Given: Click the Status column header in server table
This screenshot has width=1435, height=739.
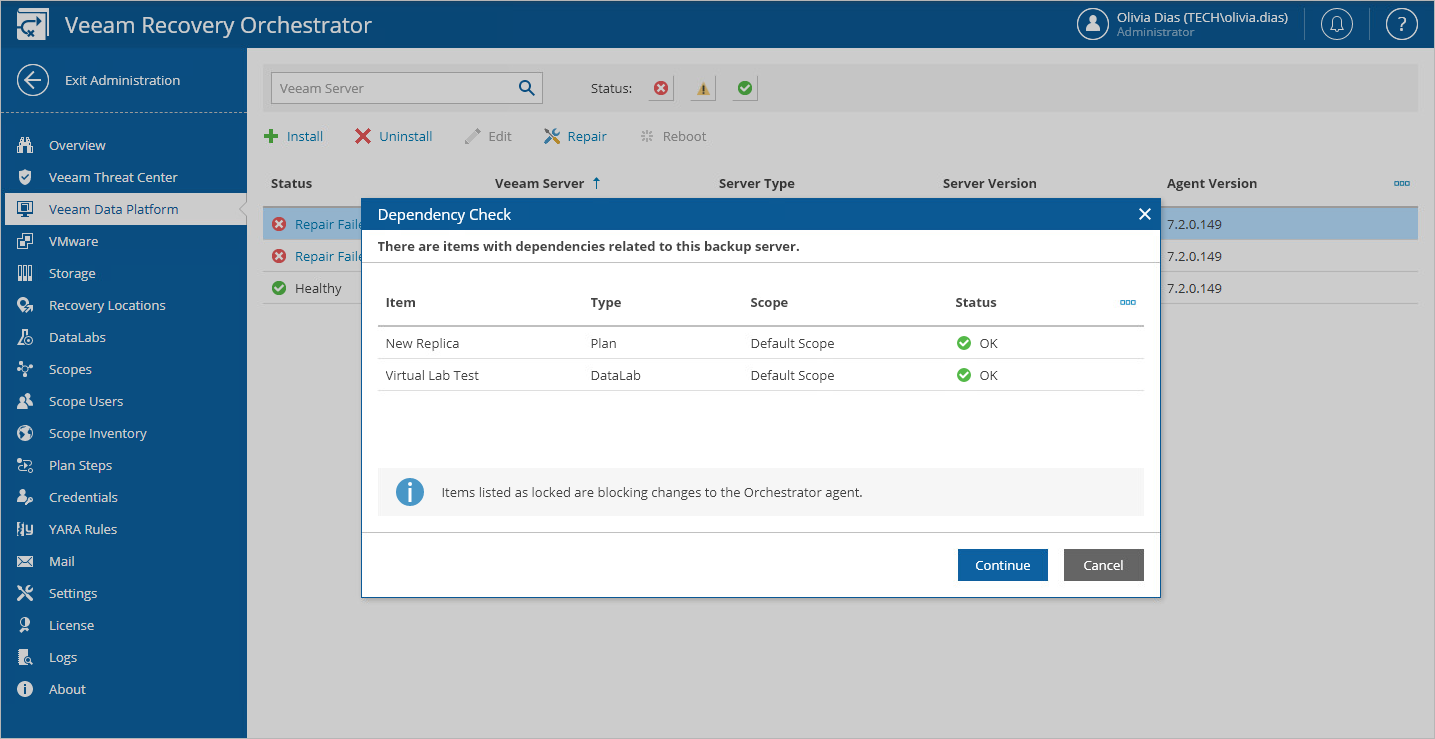Looking at the screenshot, I should coord(291,183).
